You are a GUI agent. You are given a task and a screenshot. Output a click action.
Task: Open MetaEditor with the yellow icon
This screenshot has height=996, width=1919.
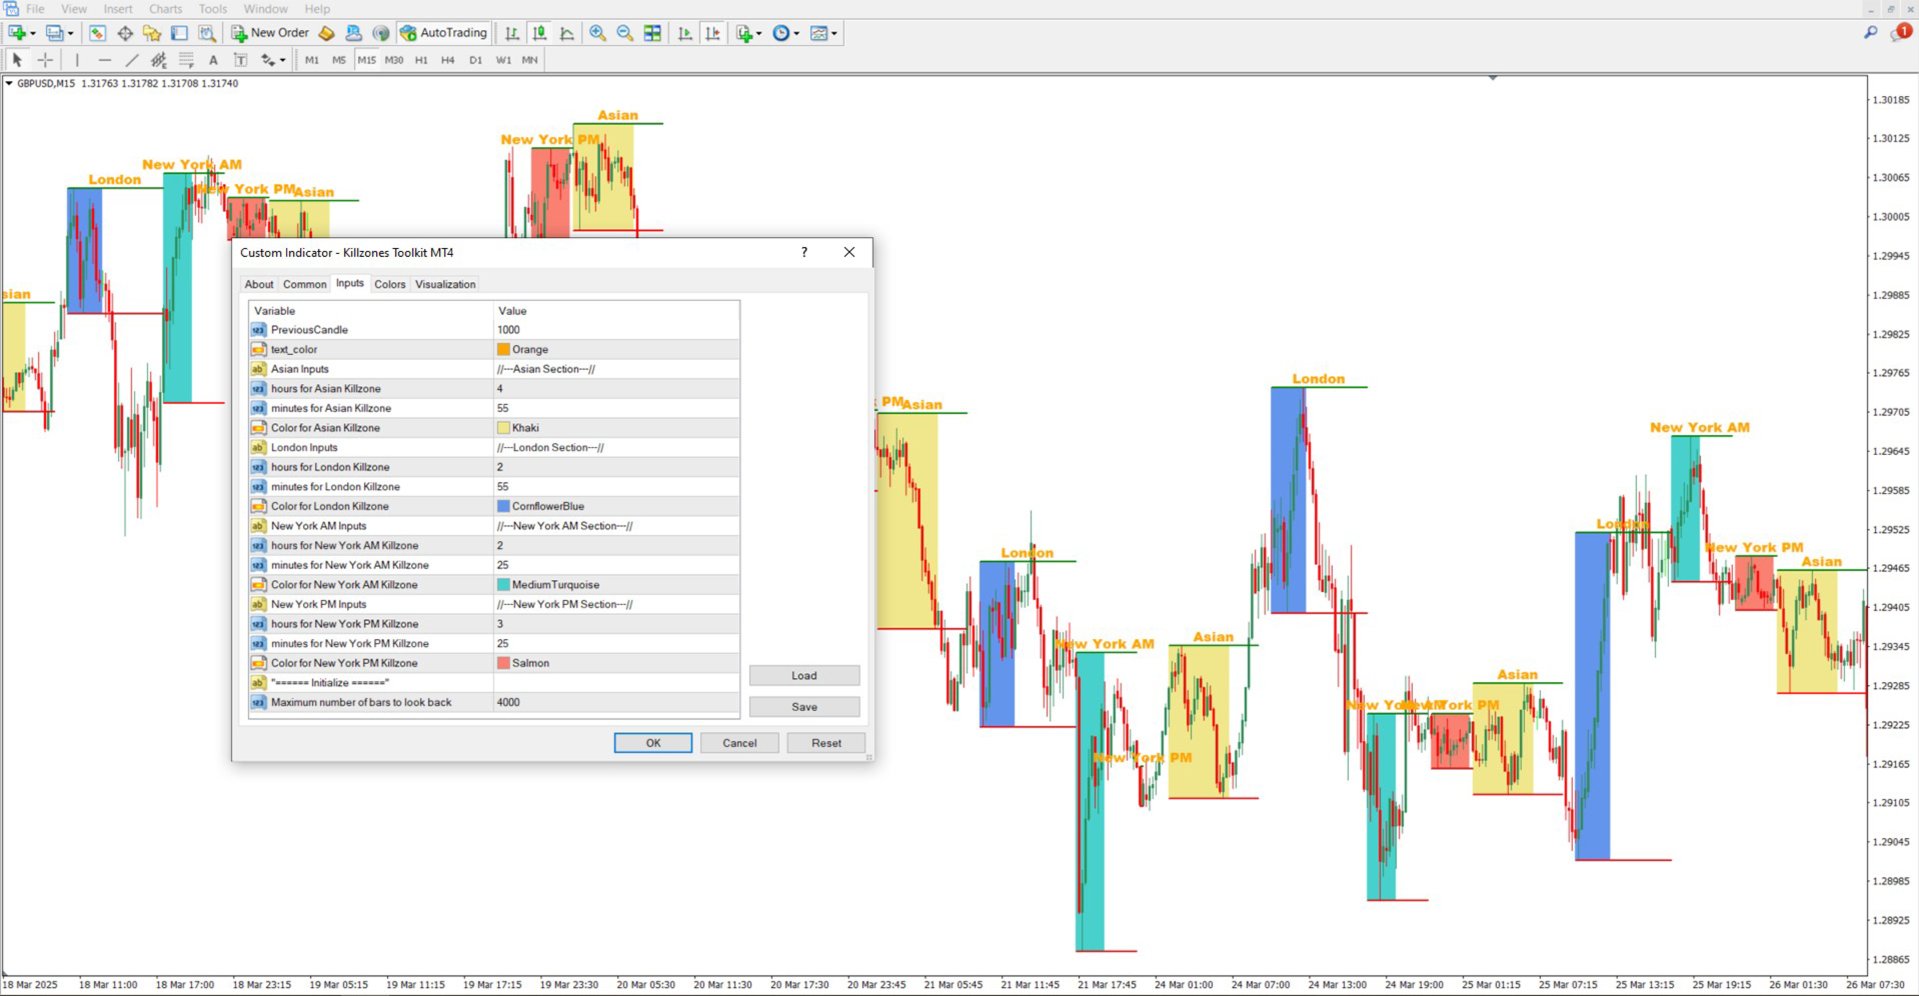click(x=326, y=33)
